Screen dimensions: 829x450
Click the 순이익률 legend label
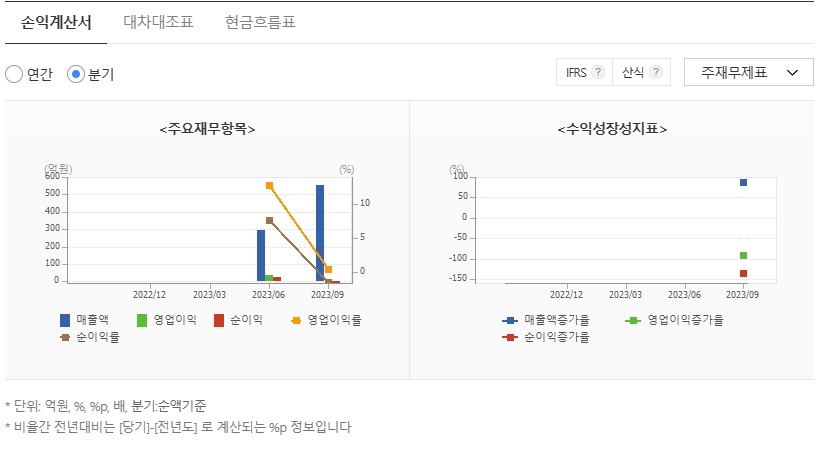pyautogui.click(x=98, y=337)
